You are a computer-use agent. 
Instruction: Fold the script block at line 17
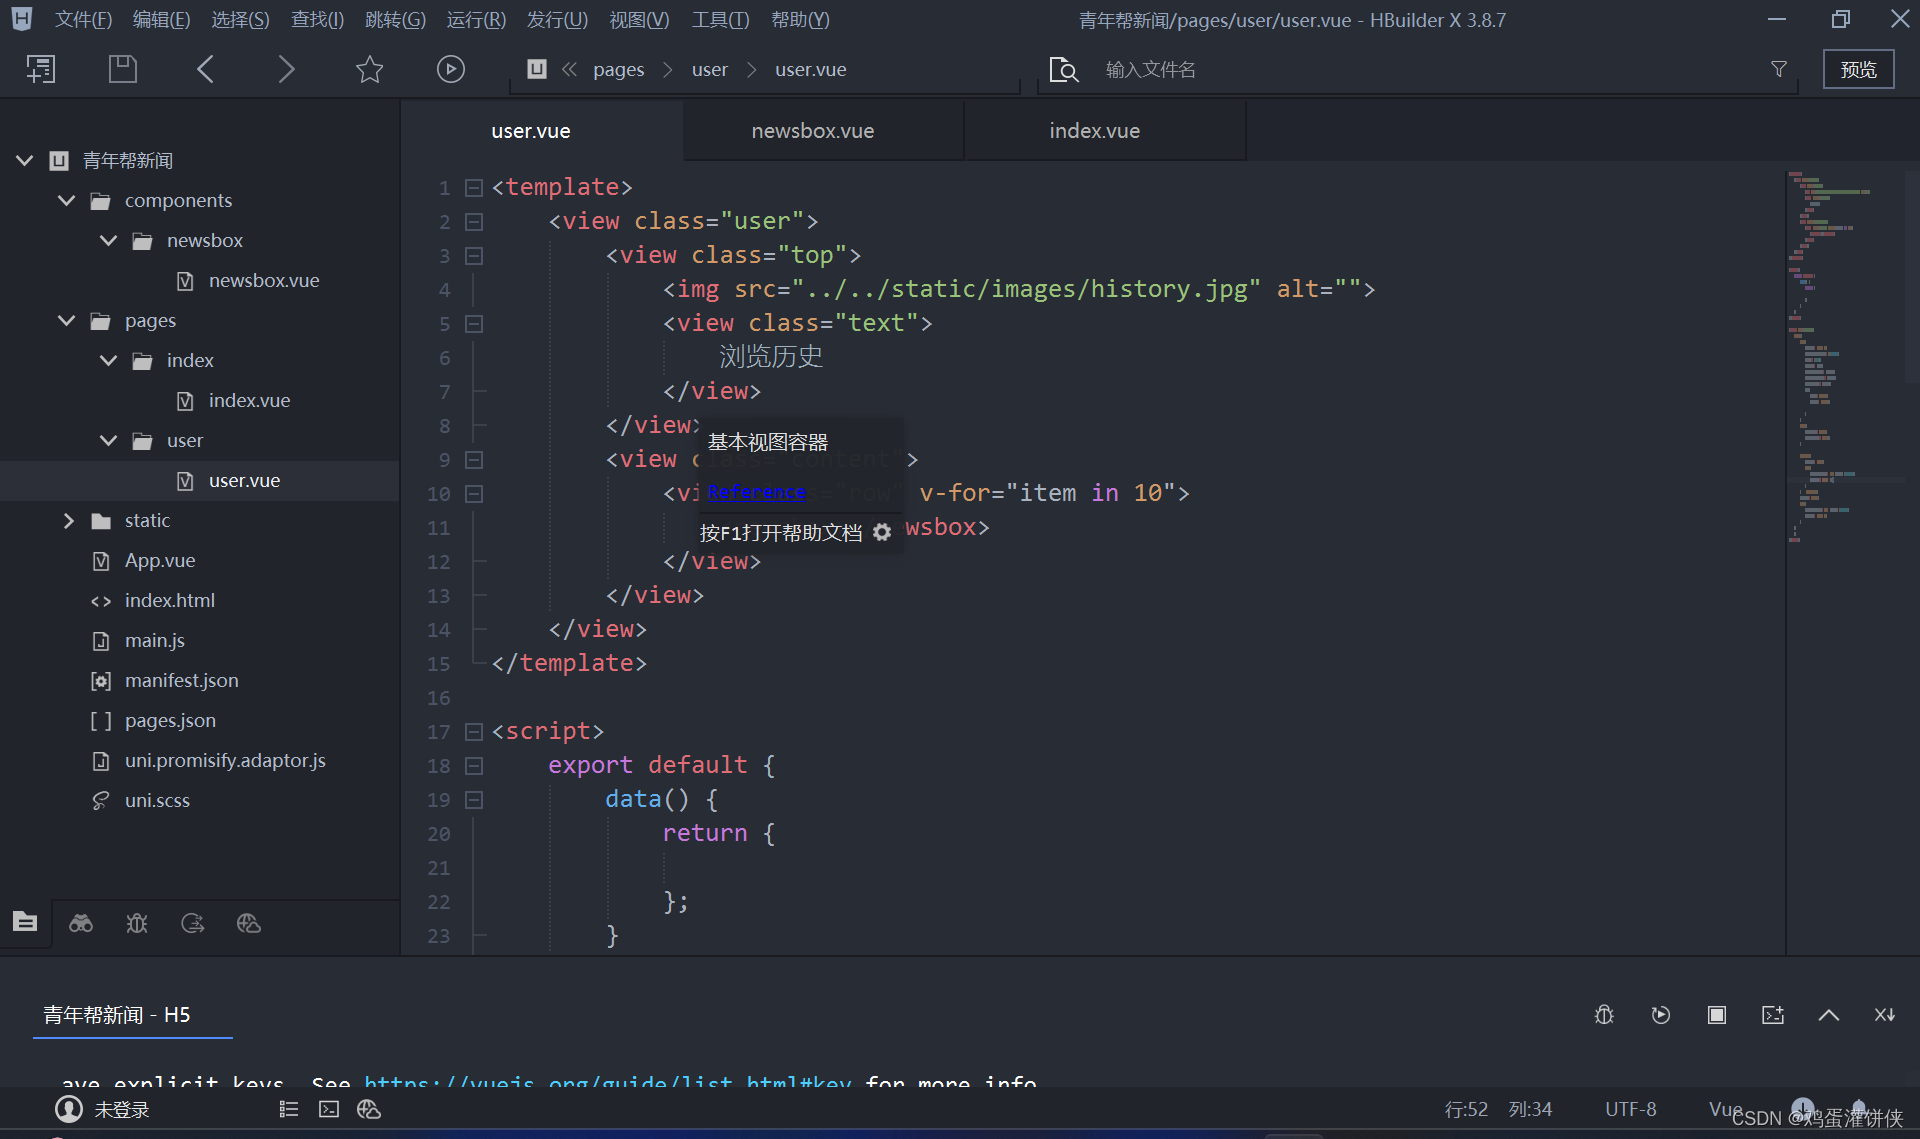point(474,732)
